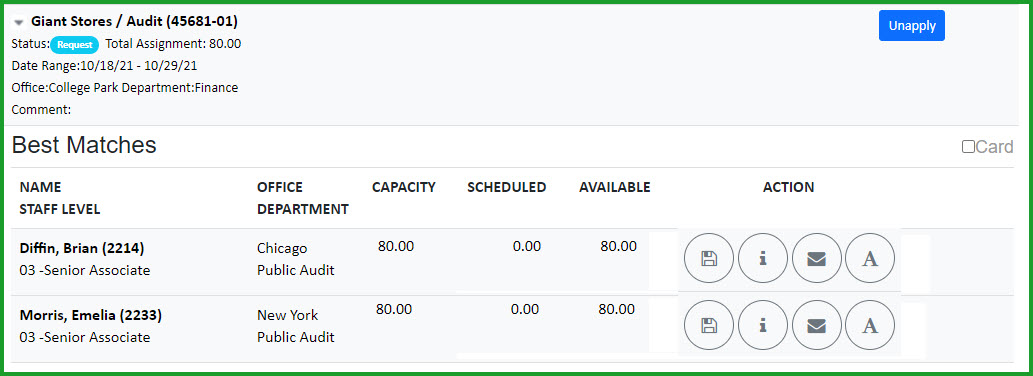
Task: Select the NAME column header
Action: click(40, 187)
